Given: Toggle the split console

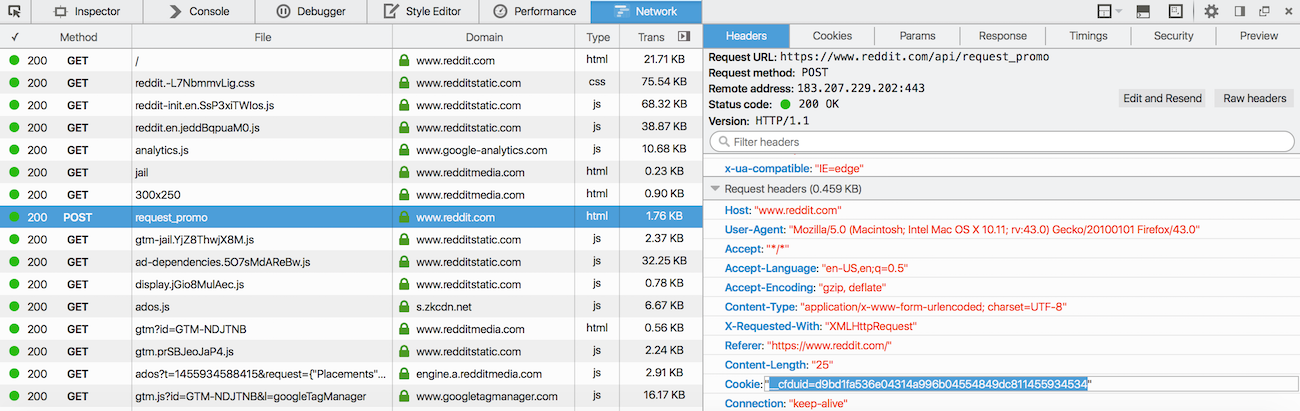Looking at the screenshot, I should [1143, 12].
